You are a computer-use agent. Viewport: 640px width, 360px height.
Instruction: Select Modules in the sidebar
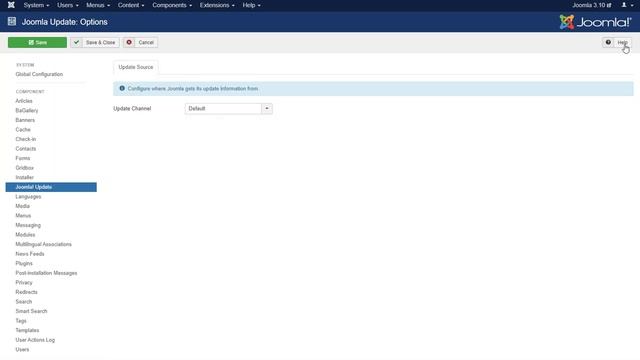(25, 235)
